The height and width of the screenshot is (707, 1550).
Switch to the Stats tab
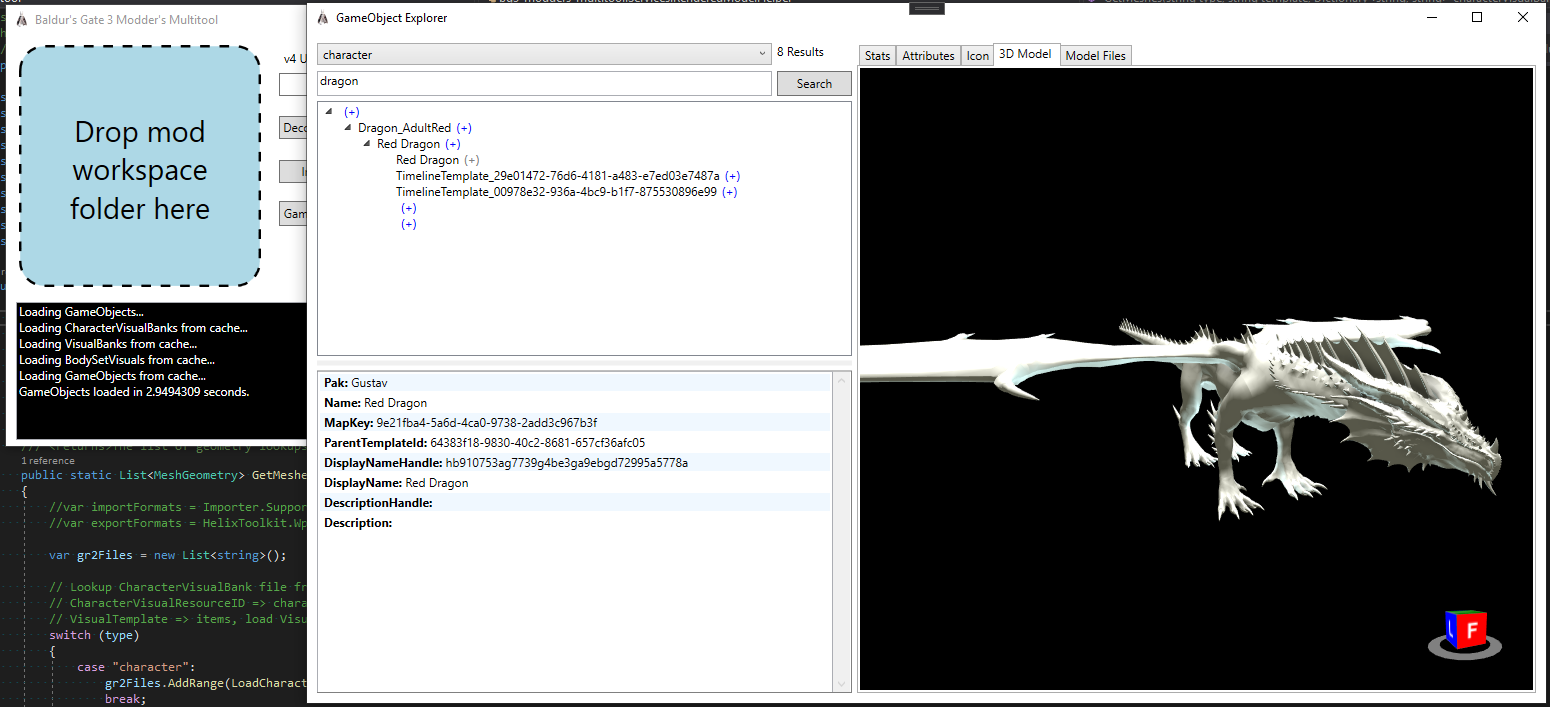(x=877, y=55)
